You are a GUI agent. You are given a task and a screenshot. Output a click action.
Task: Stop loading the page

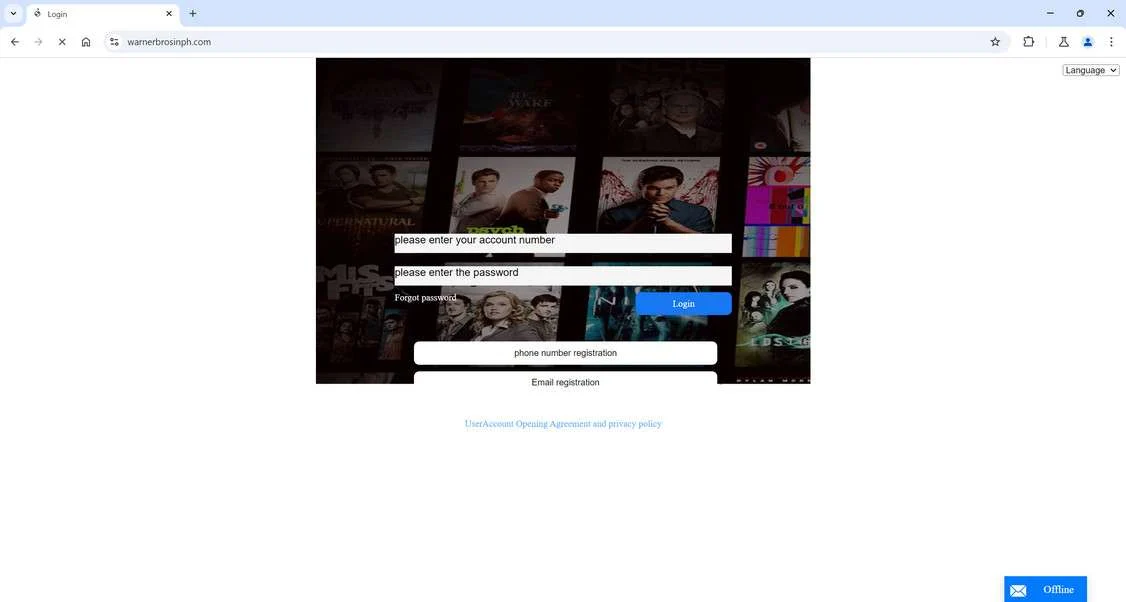click(x=62, y=42)
